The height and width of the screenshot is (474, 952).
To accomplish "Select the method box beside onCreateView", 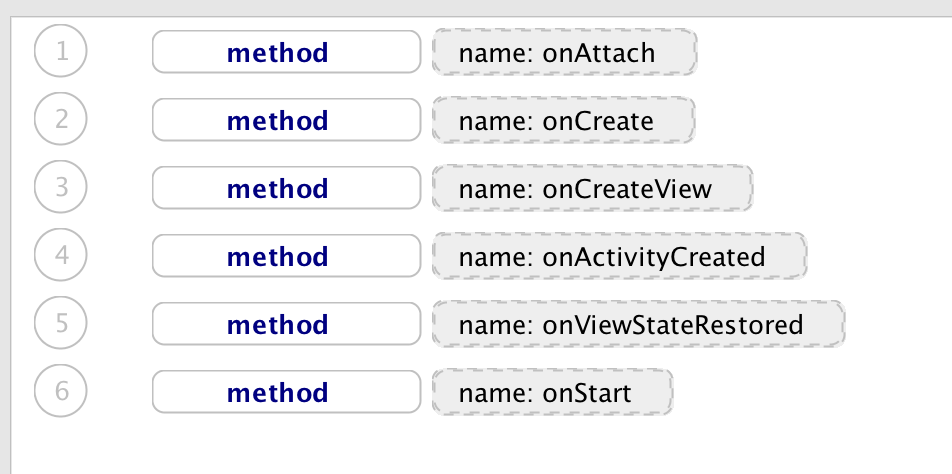I will 287,188.
